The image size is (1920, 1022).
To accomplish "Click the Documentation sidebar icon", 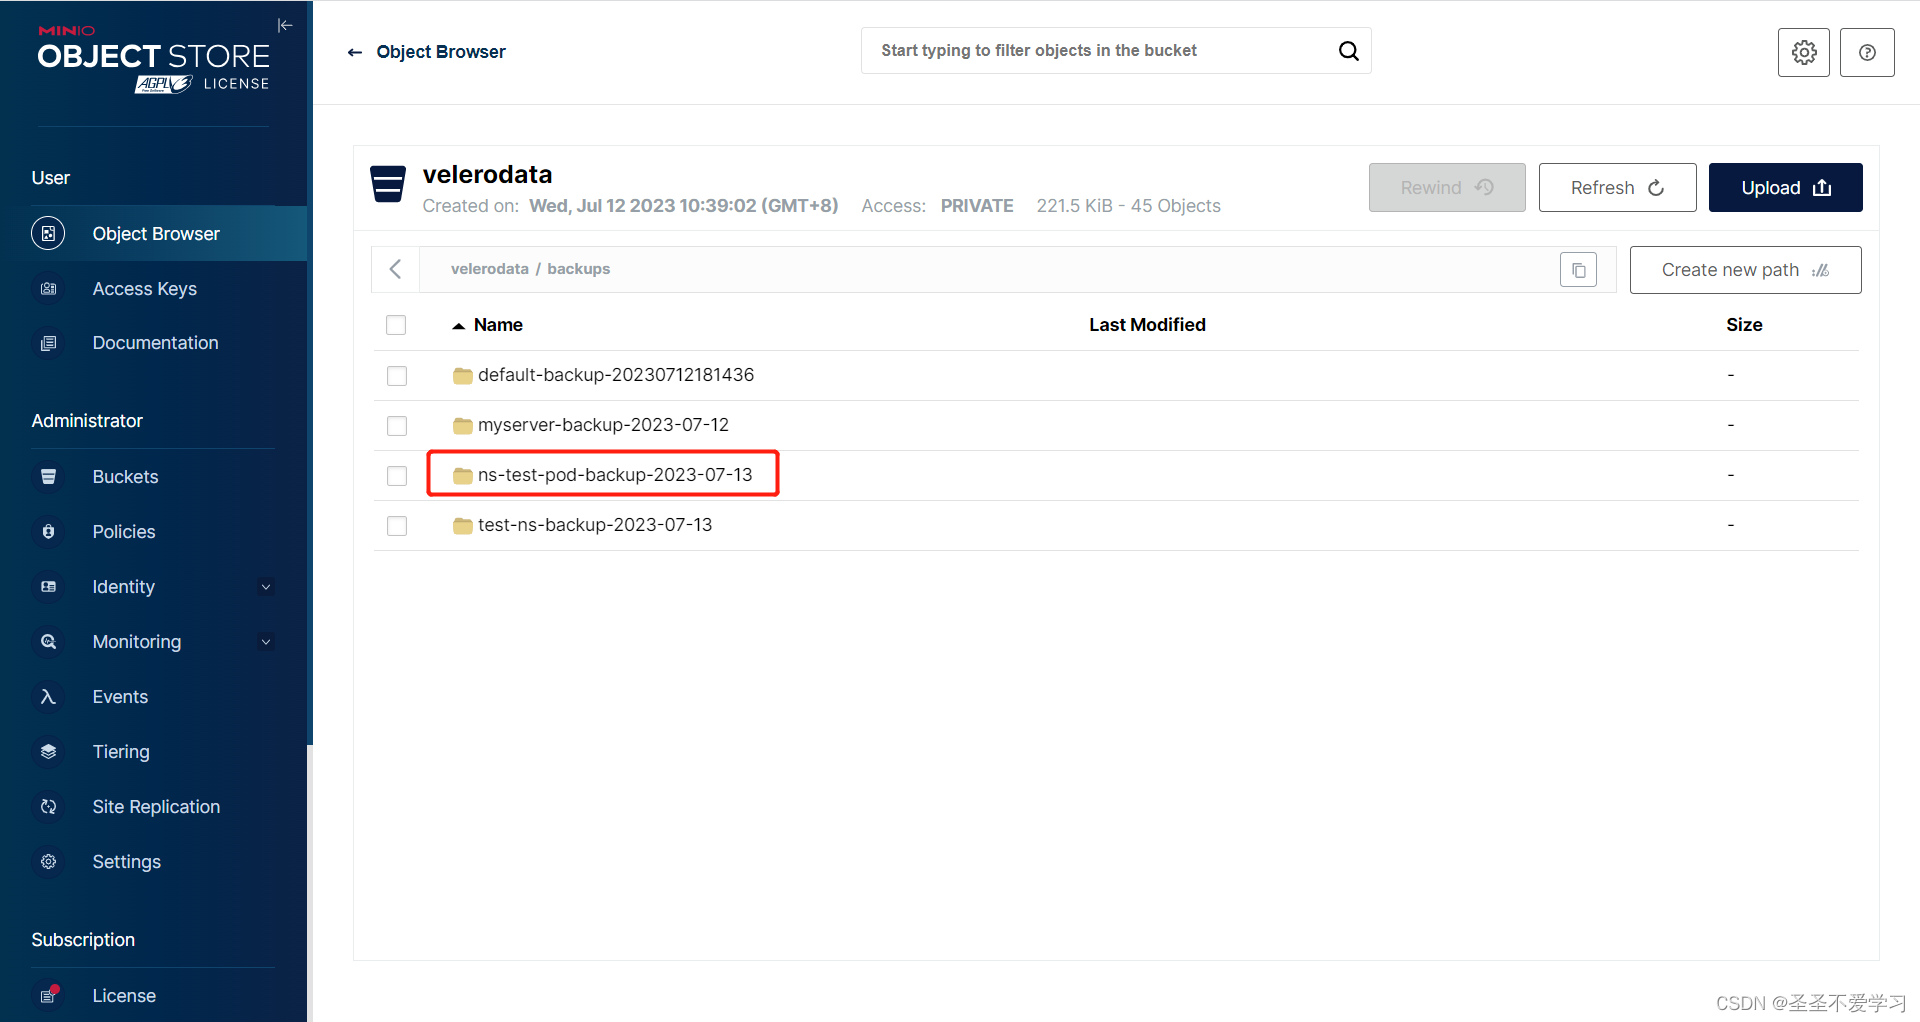I will click(48, 343).
